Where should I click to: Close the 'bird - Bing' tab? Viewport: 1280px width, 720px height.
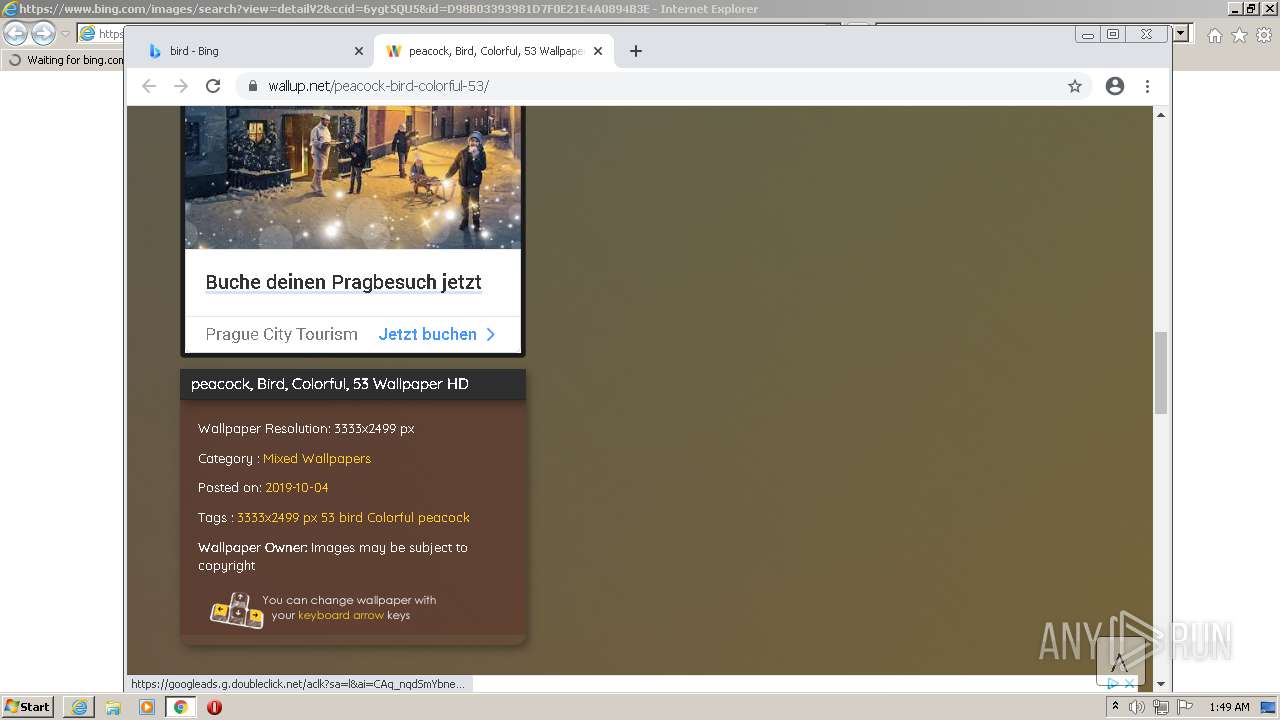click(x=359, y=51)
